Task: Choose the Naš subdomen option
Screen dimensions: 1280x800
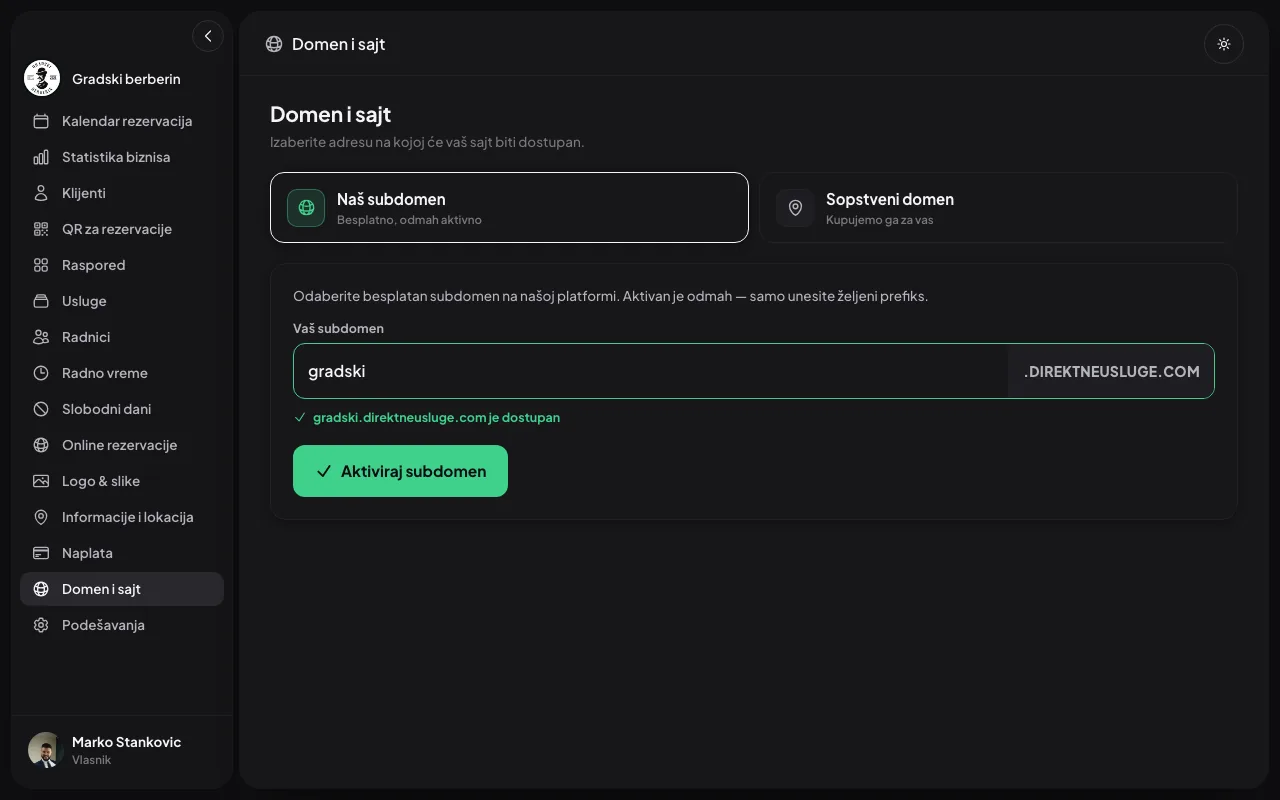Action: 509,207
